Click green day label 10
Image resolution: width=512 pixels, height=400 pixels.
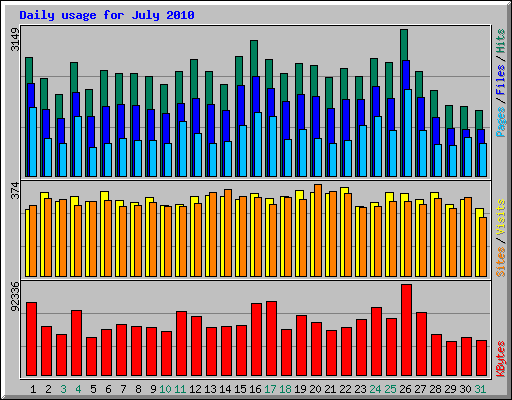pos(165,389)
